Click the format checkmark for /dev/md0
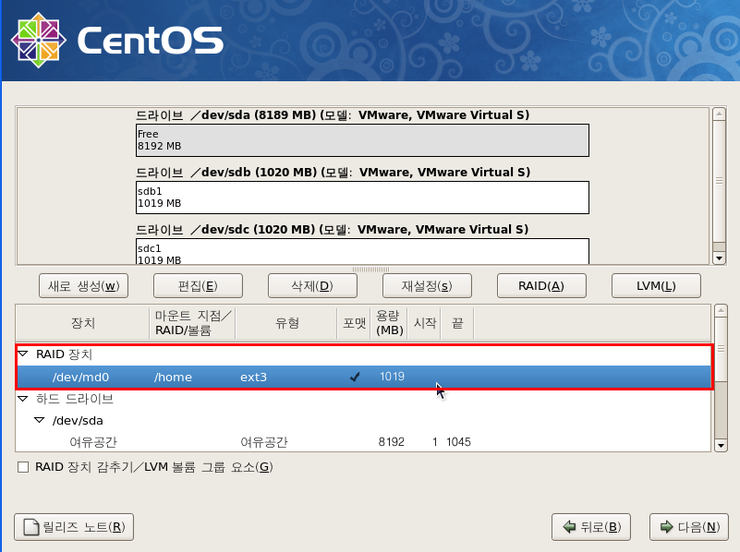 tap(354, 377)
